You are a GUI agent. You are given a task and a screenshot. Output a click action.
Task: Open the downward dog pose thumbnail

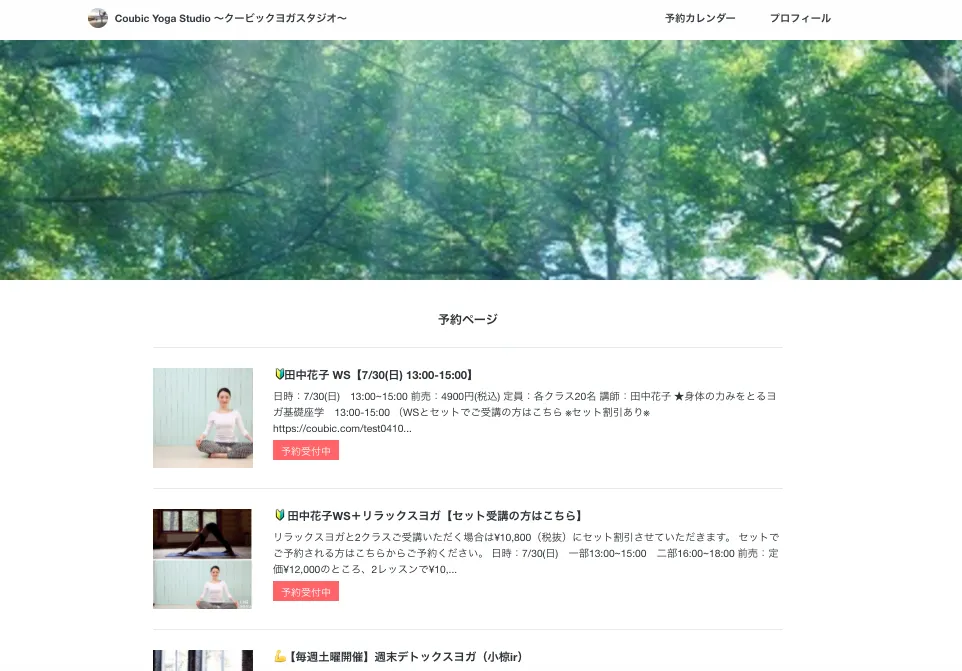pos(202,534)
